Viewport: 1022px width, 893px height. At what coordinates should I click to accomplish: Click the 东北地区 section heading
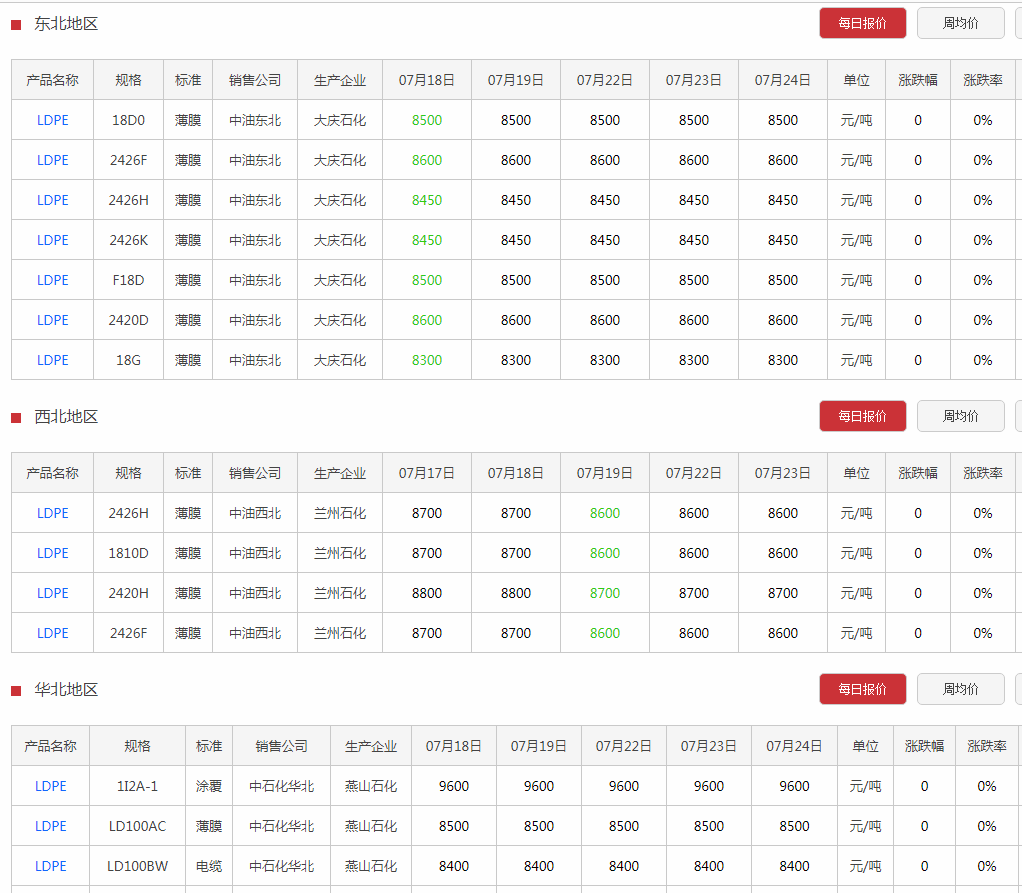(x=66, y=24)
